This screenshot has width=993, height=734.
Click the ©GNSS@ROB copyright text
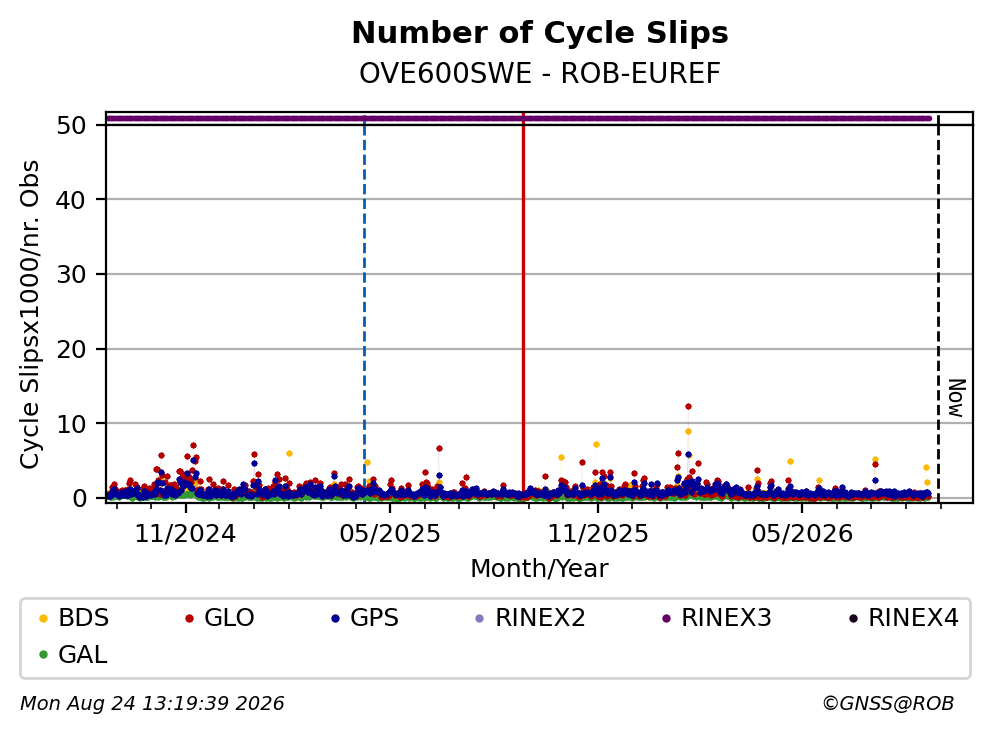point(888,704)
